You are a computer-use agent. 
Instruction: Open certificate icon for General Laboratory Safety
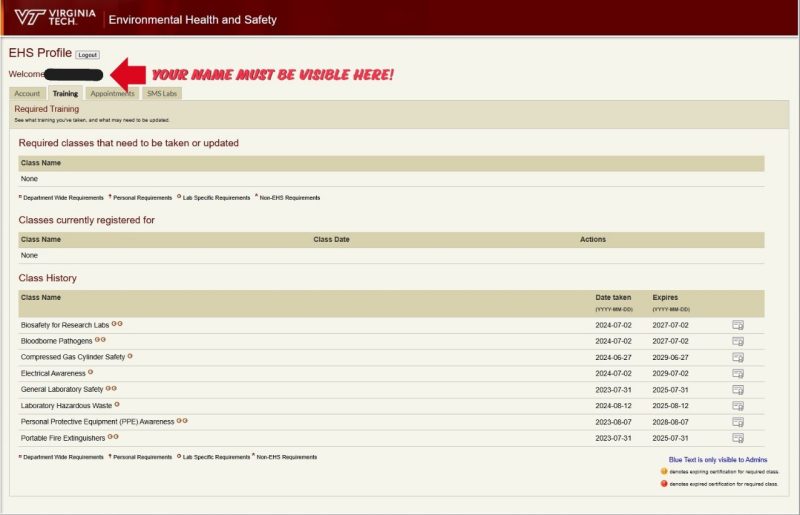(x=738, y=390)
